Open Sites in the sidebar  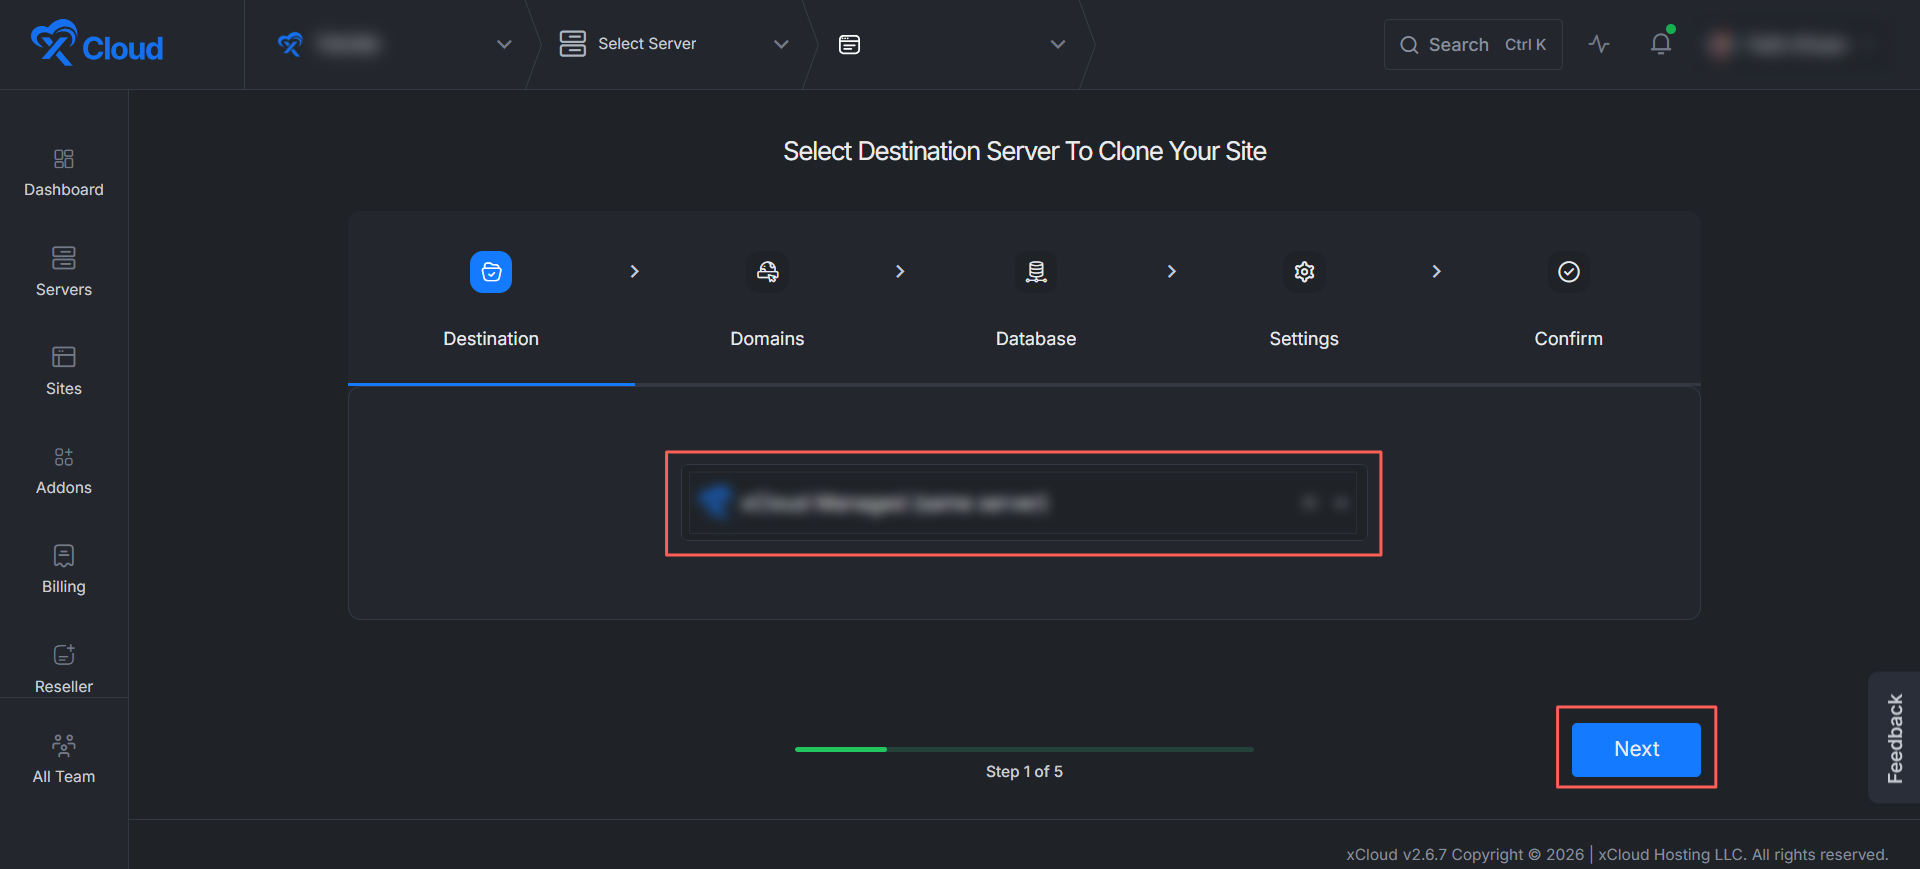point(64,371)
